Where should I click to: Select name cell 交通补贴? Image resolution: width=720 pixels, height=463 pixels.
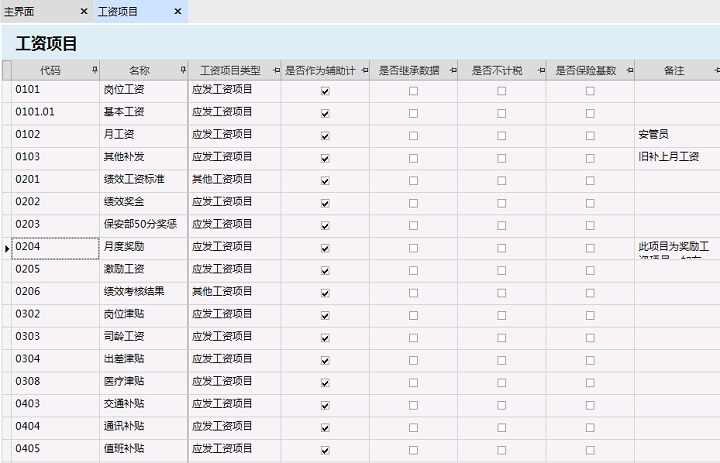(143, 405)
